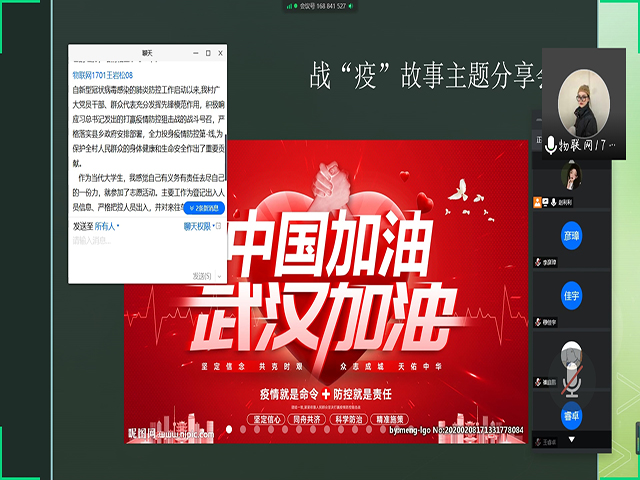Click muted mic icon beside 王睿卓 label
The width and height of the screenshot is (640, 480).
538,442
